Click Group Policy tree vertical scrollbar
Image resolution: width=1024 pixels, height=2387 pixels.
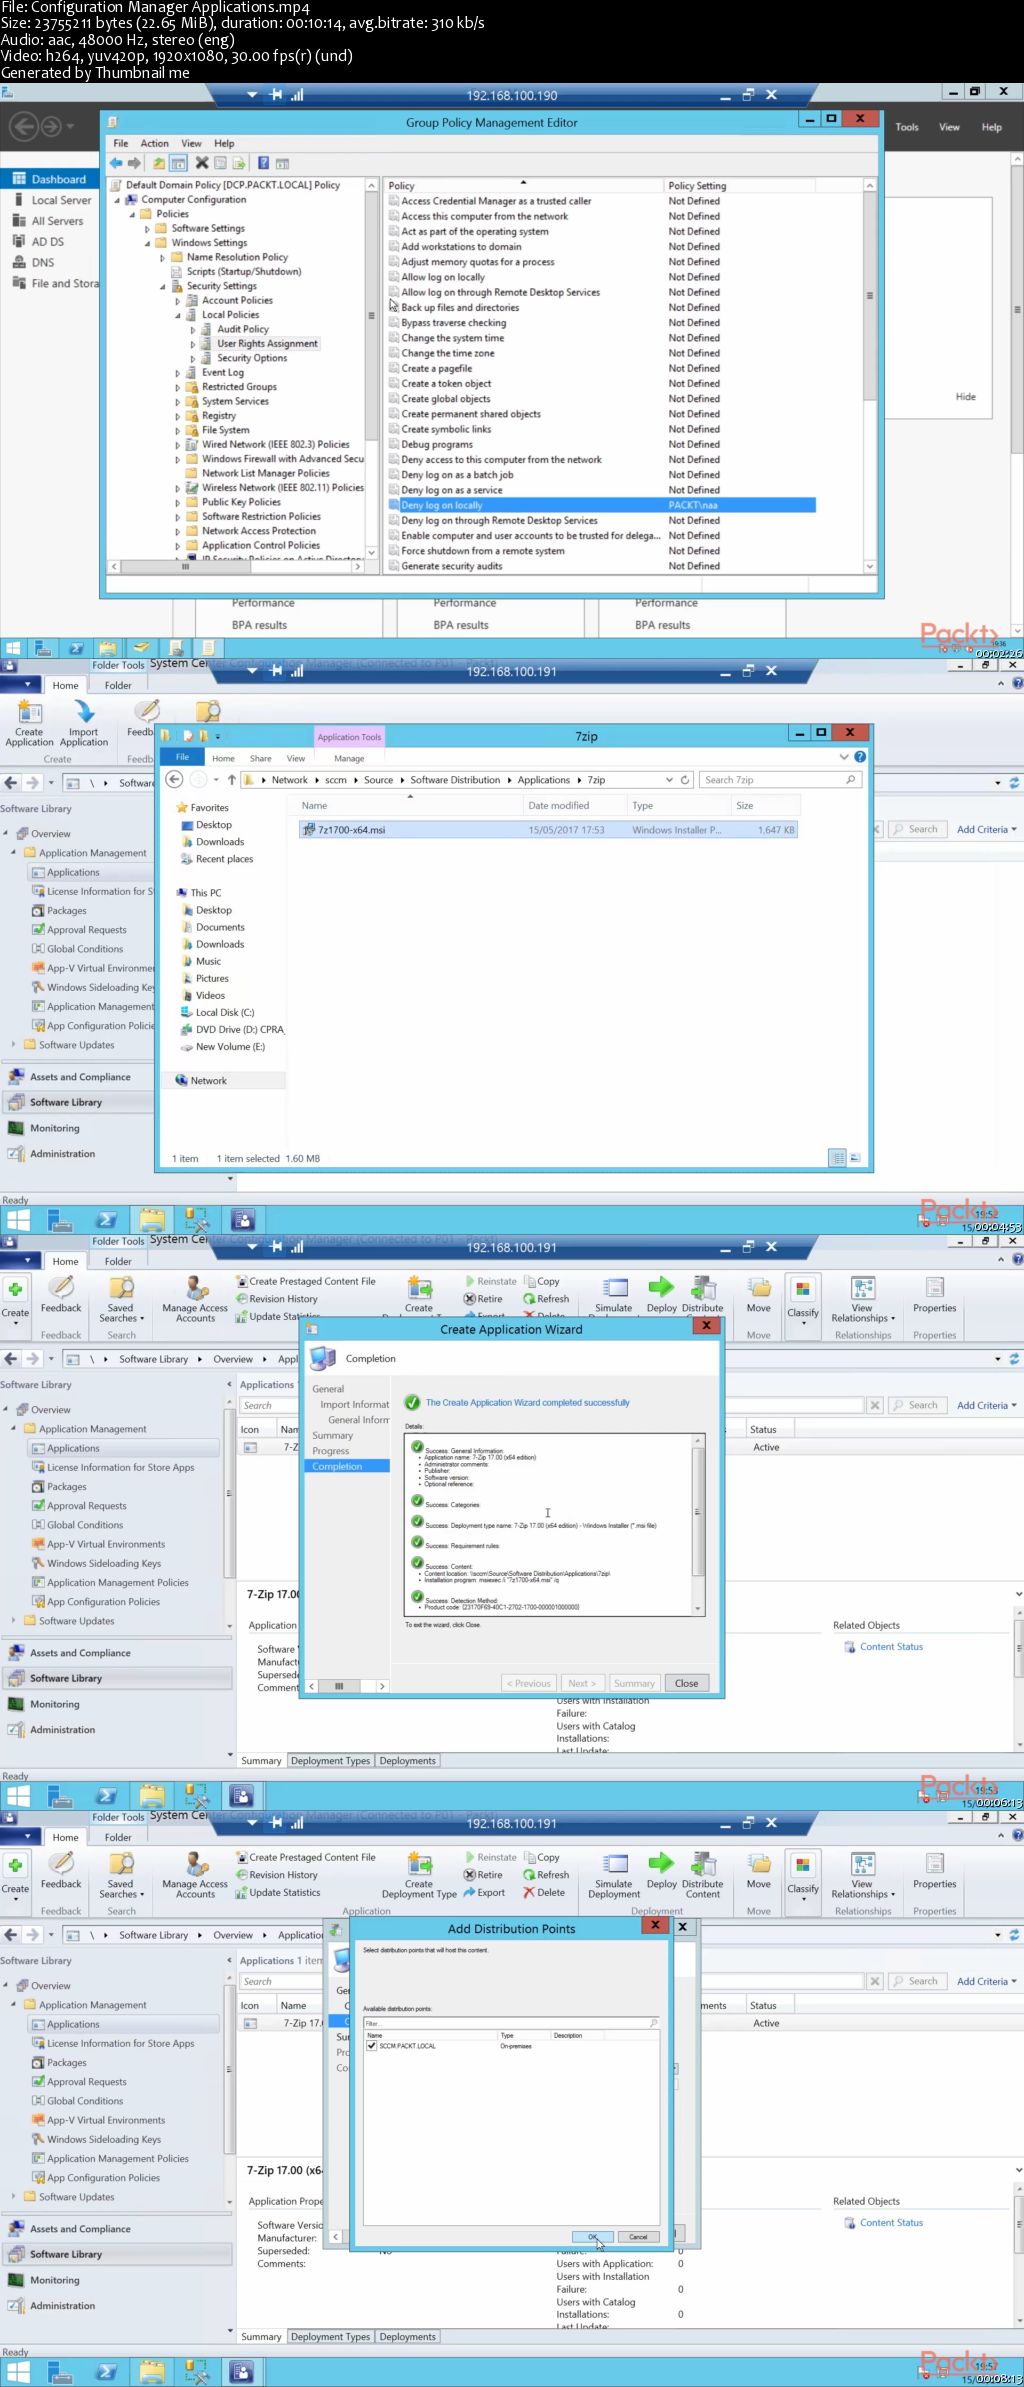pyautogui.click(x=372, y=315)
